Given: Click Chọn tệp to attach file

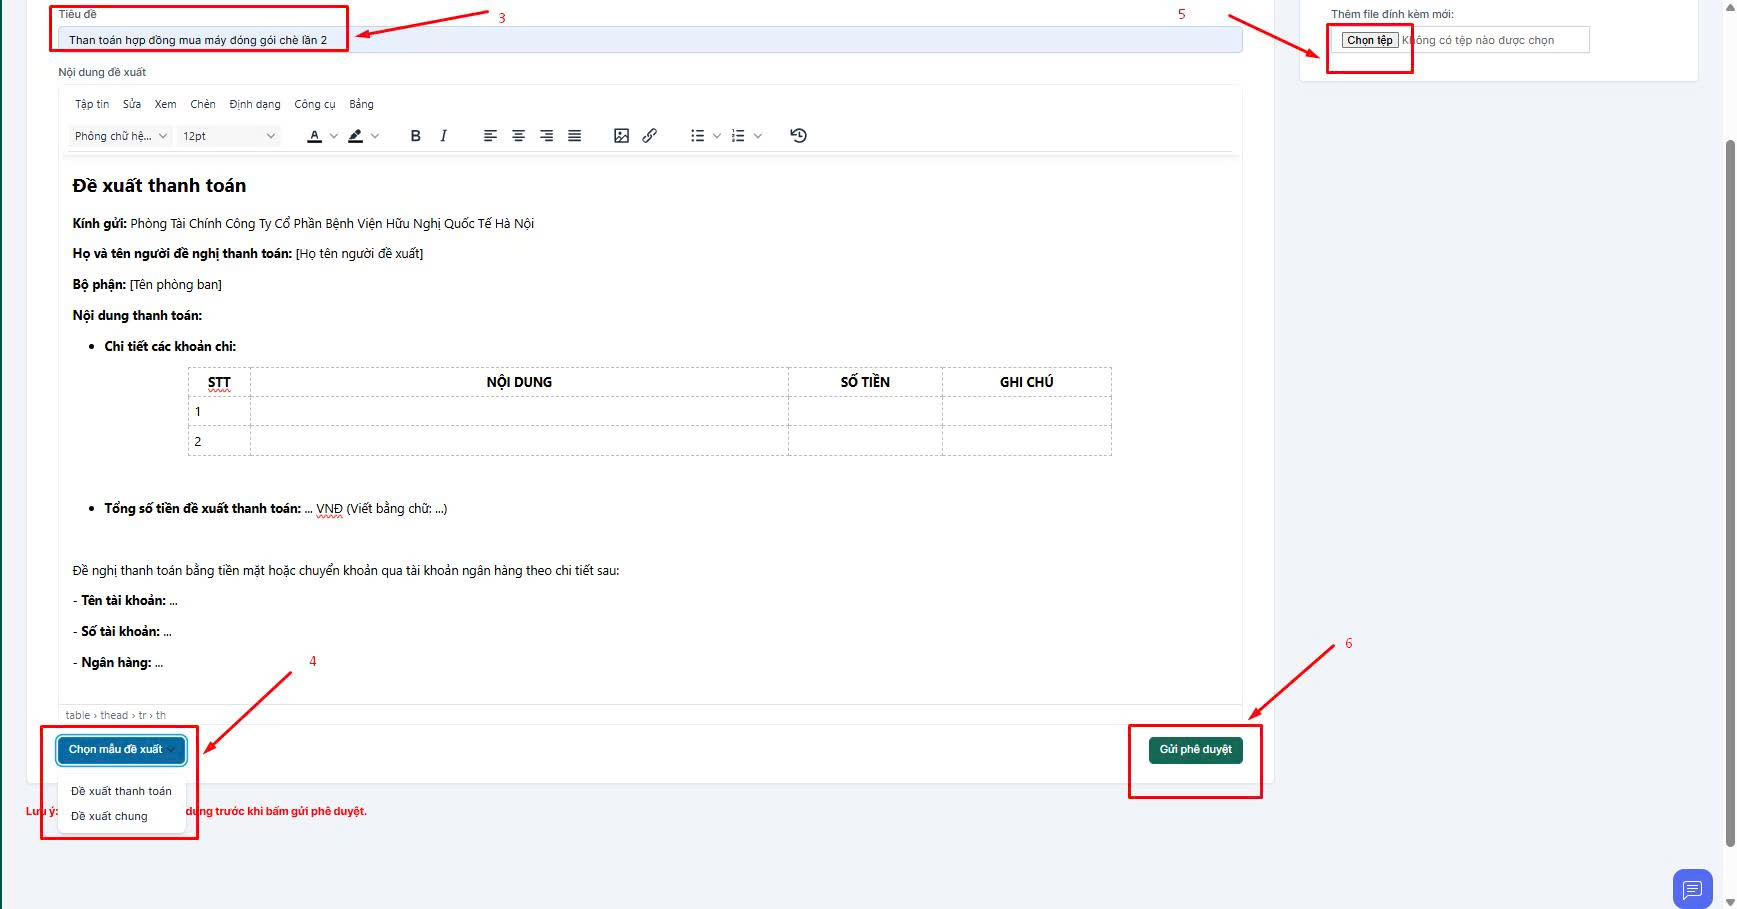Looking at the screenshot, I should 1369,40.
